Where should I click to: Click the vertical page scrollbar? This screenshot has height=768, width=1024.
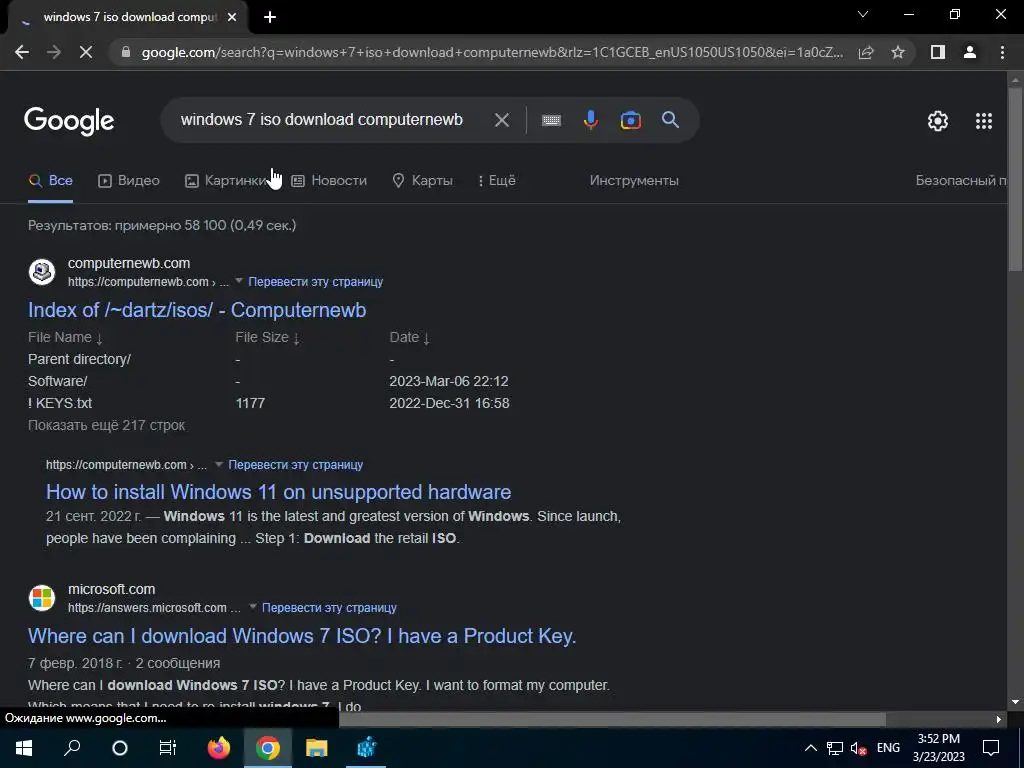point(1015,178)
